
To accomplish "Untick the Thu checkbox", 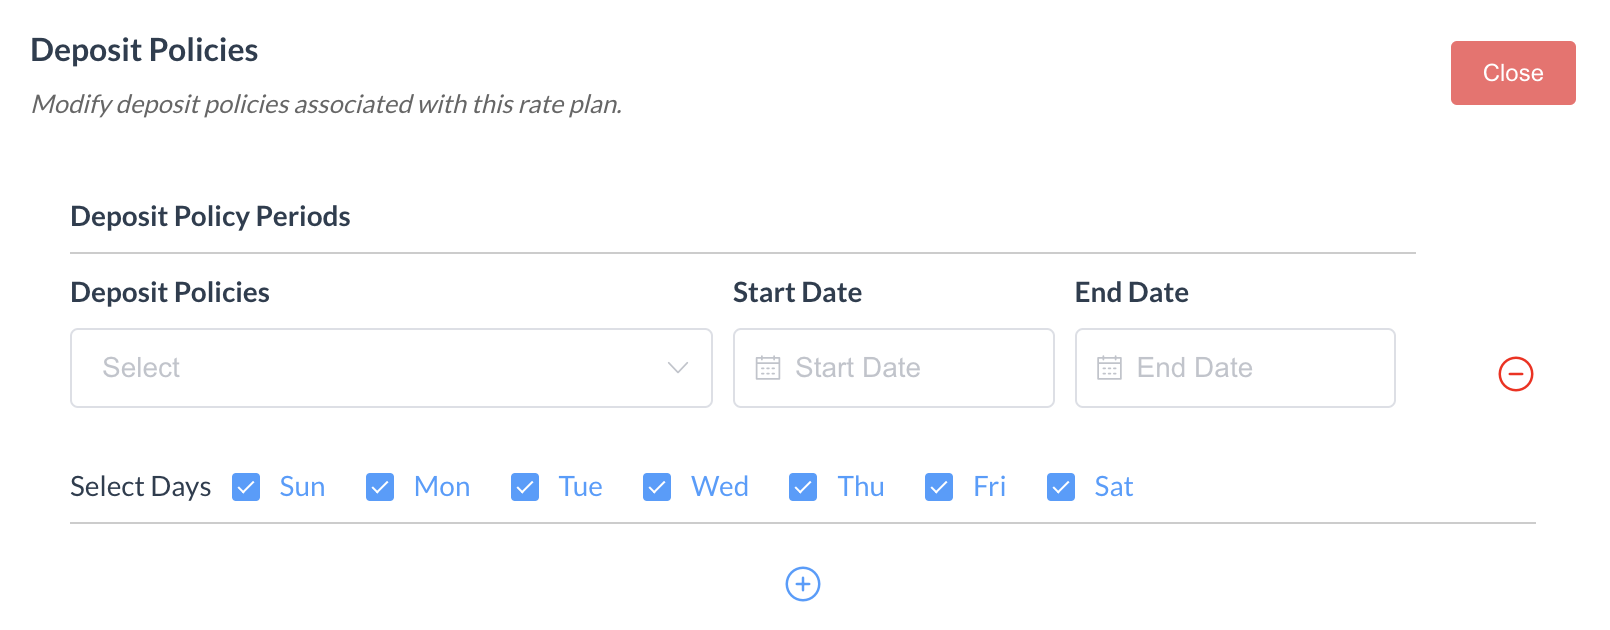I will (803, 487).
